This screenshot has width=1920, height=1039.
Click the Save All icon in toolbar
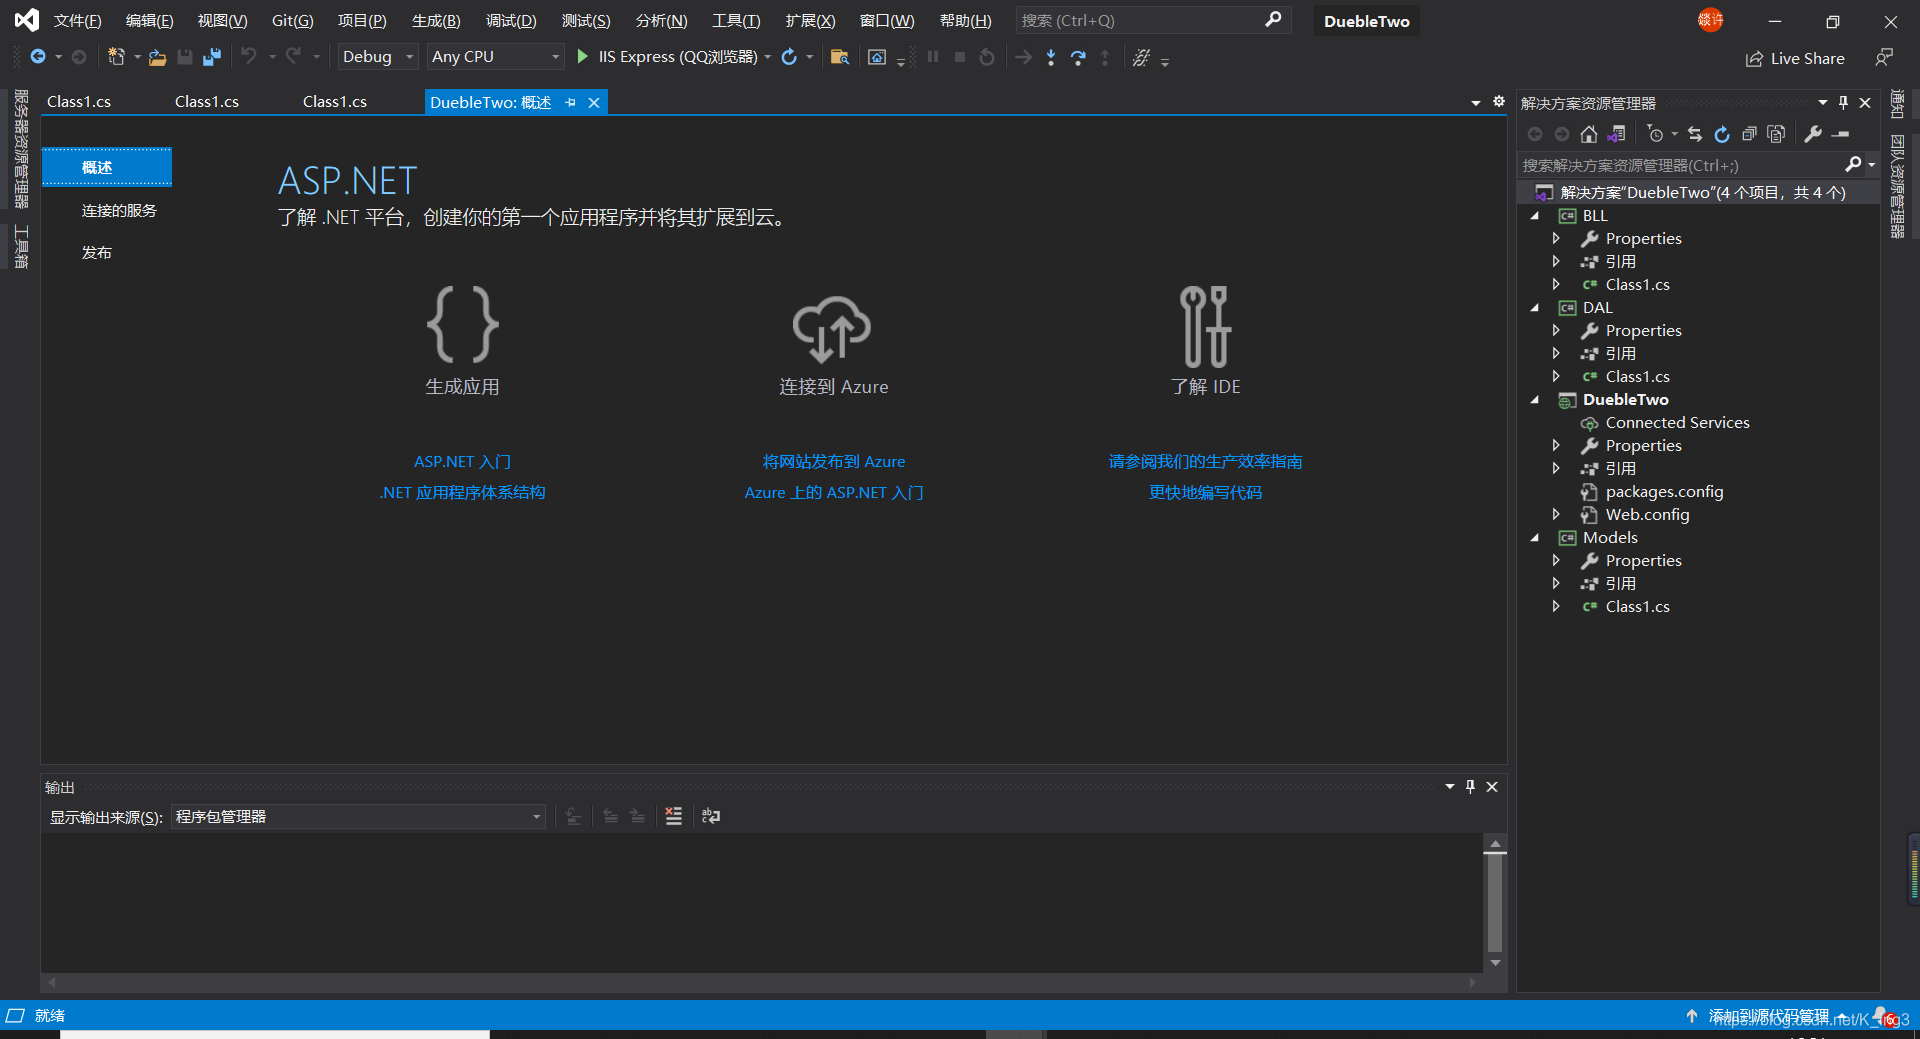(211, 57)
